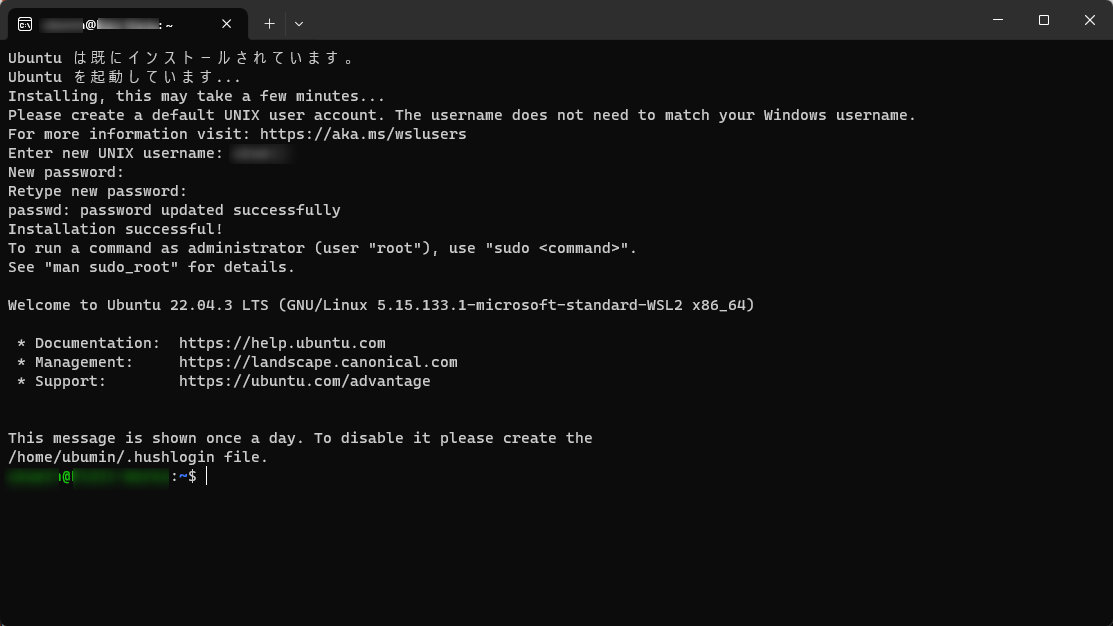Open a new tab with plus icon
Screen dimensions: 1113x626
pyautogui.click(x=270, y=24)
